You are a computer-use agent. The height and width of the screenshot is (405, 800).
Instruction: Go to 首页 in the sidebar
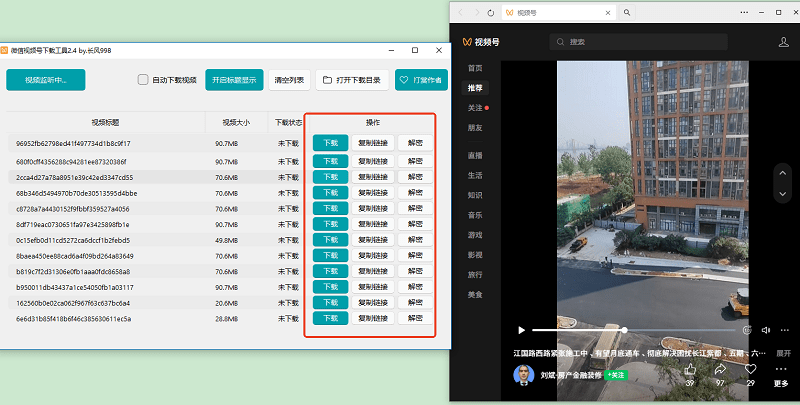475,68
